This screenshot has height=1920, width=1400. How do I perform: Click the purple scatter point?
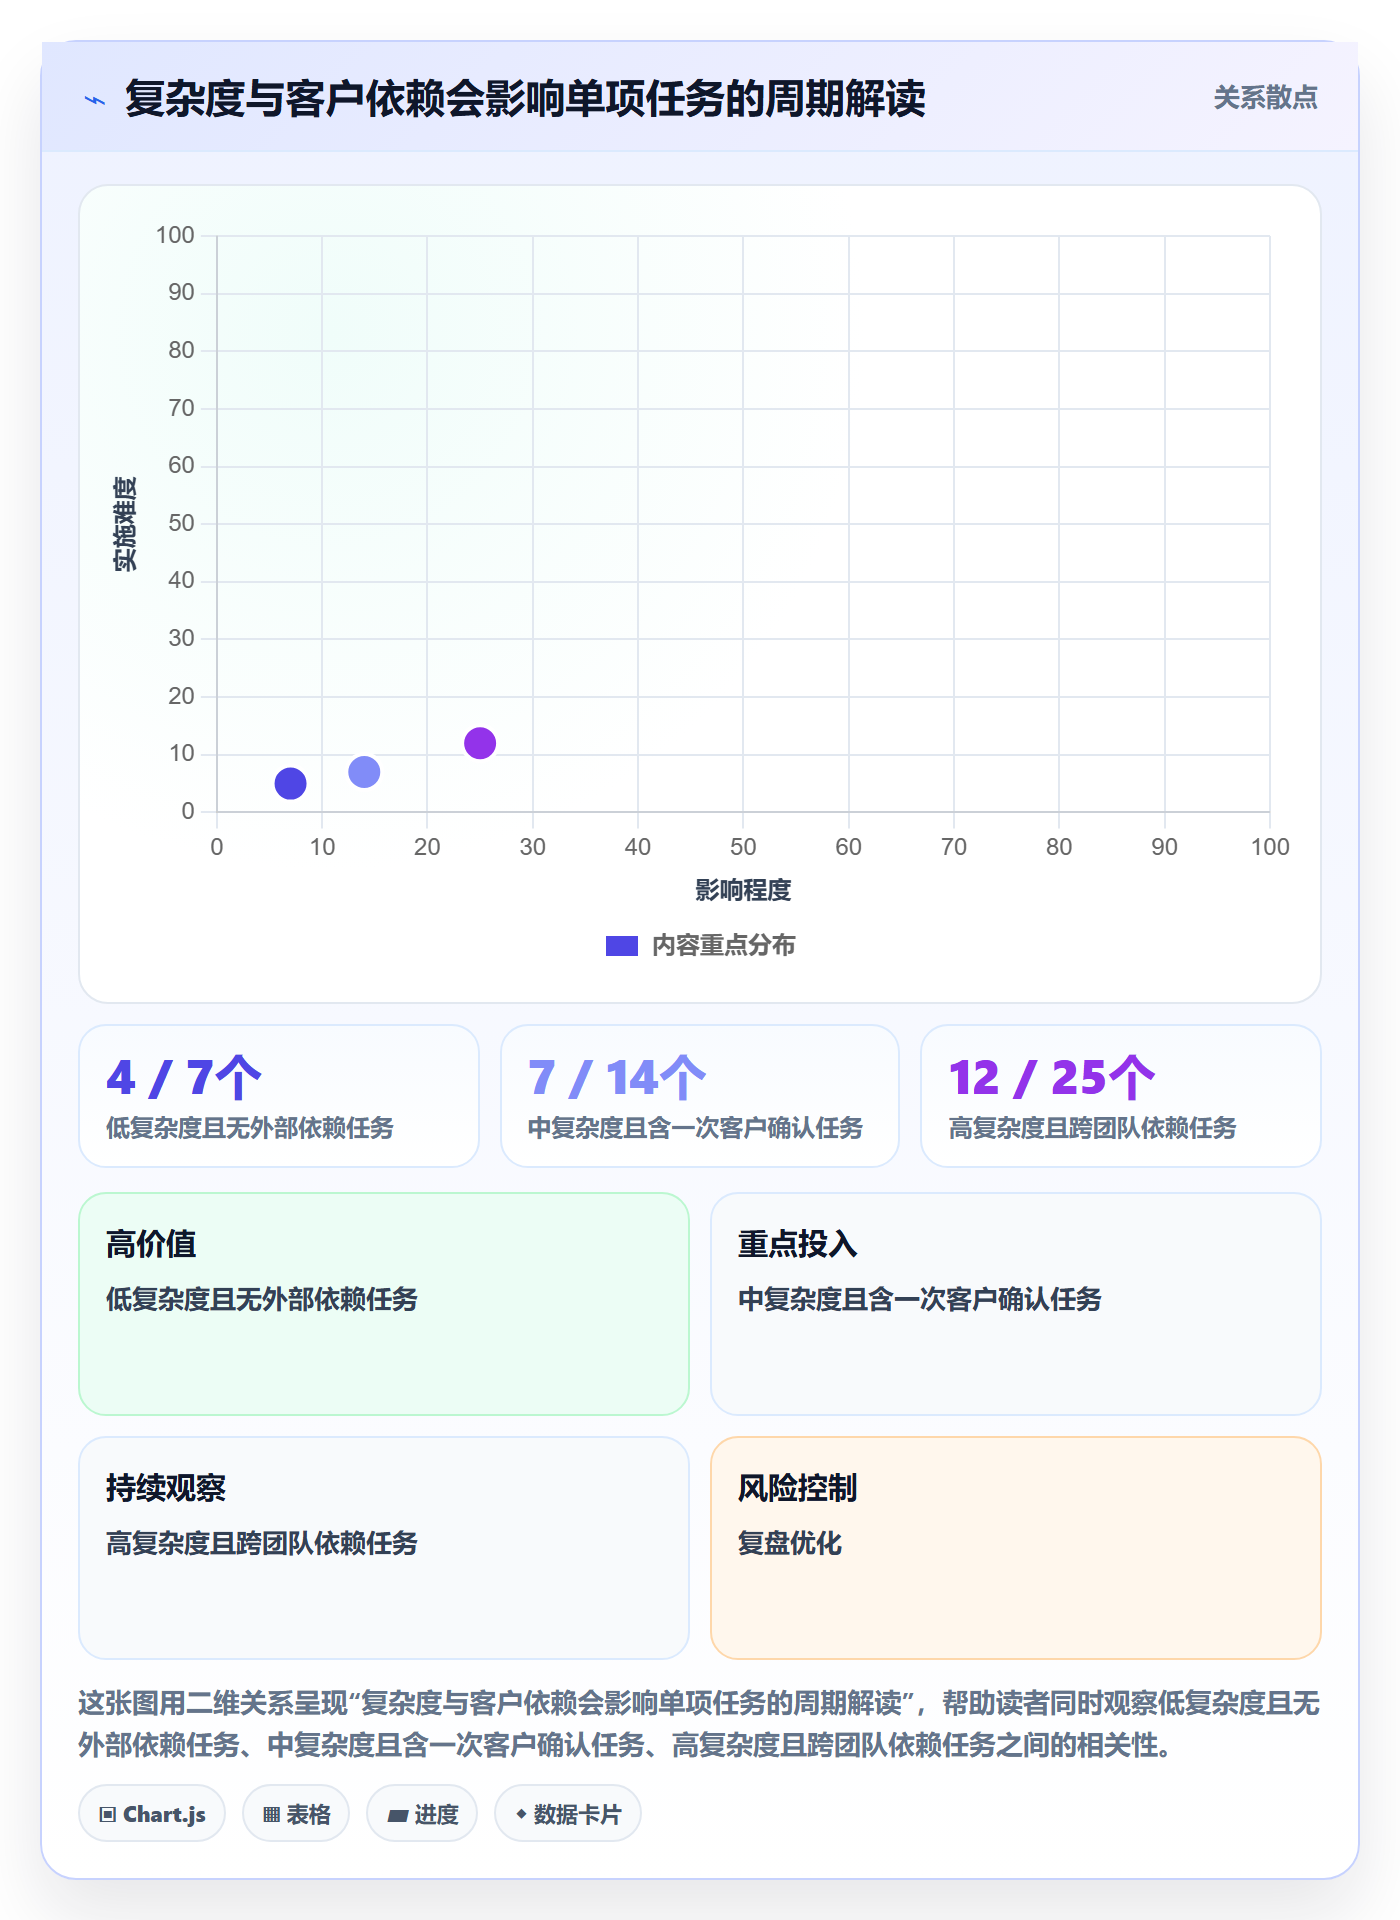pos(480,743)
